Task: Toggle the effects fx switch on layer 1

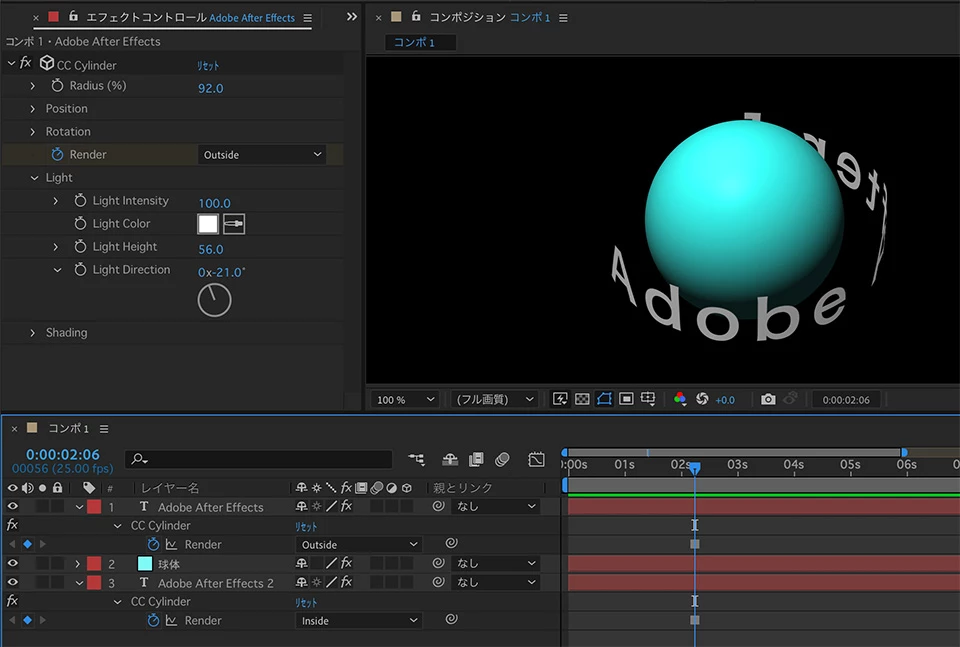Action: (x=347, y=506)
